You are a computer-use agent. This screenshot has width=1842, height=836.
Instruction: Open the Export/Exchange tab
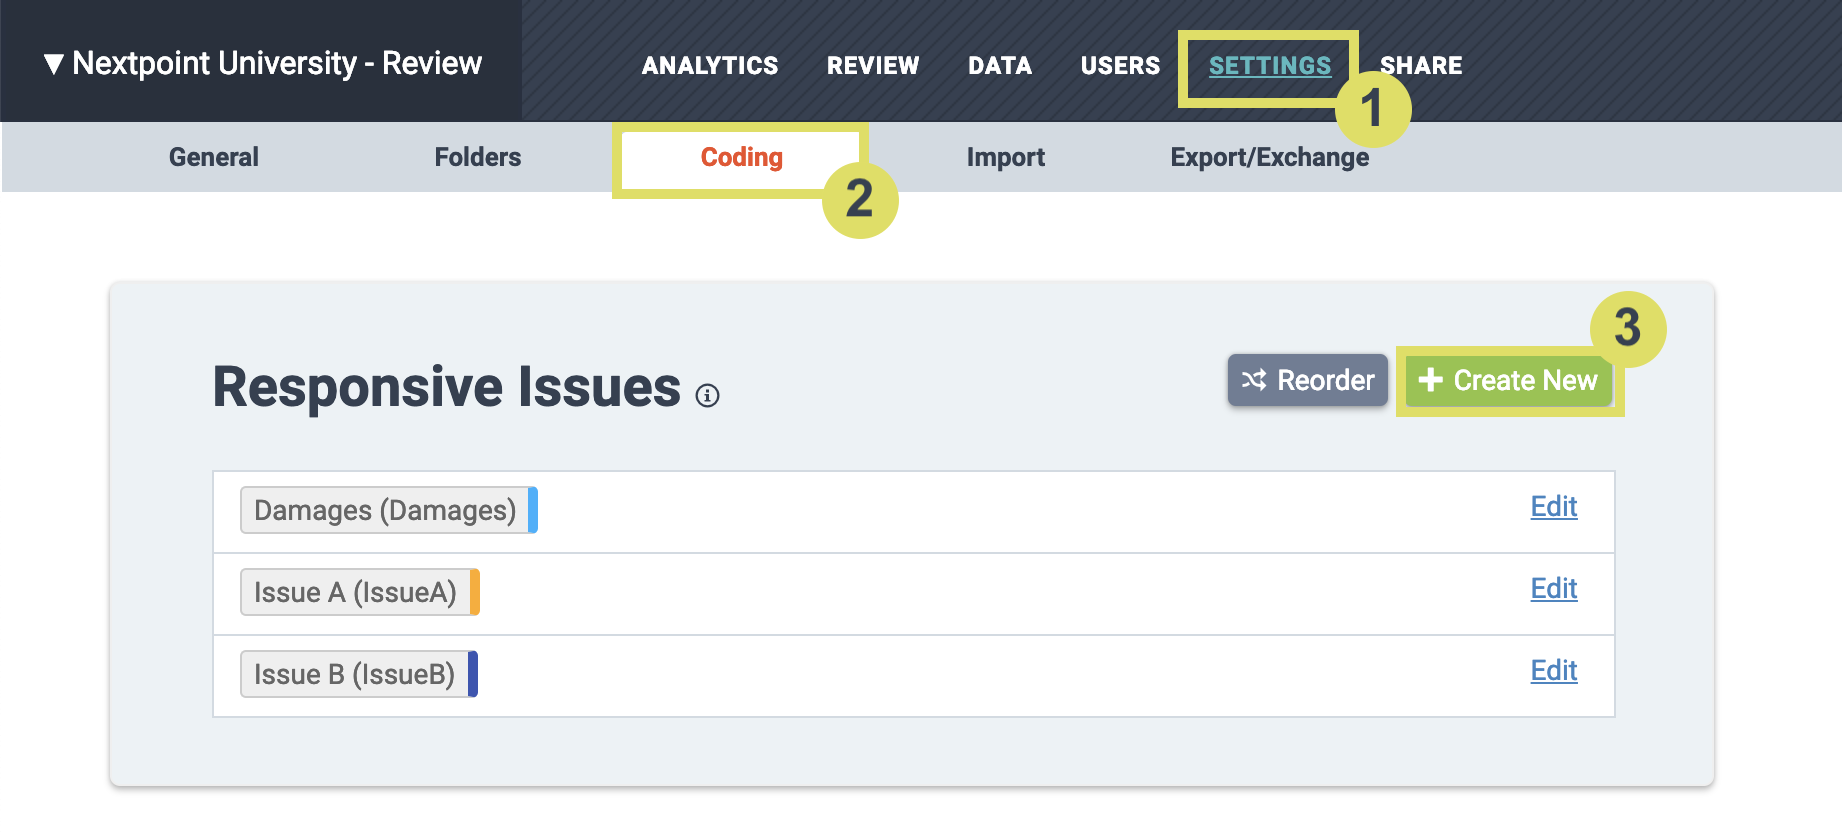(x=1270, y=157)
